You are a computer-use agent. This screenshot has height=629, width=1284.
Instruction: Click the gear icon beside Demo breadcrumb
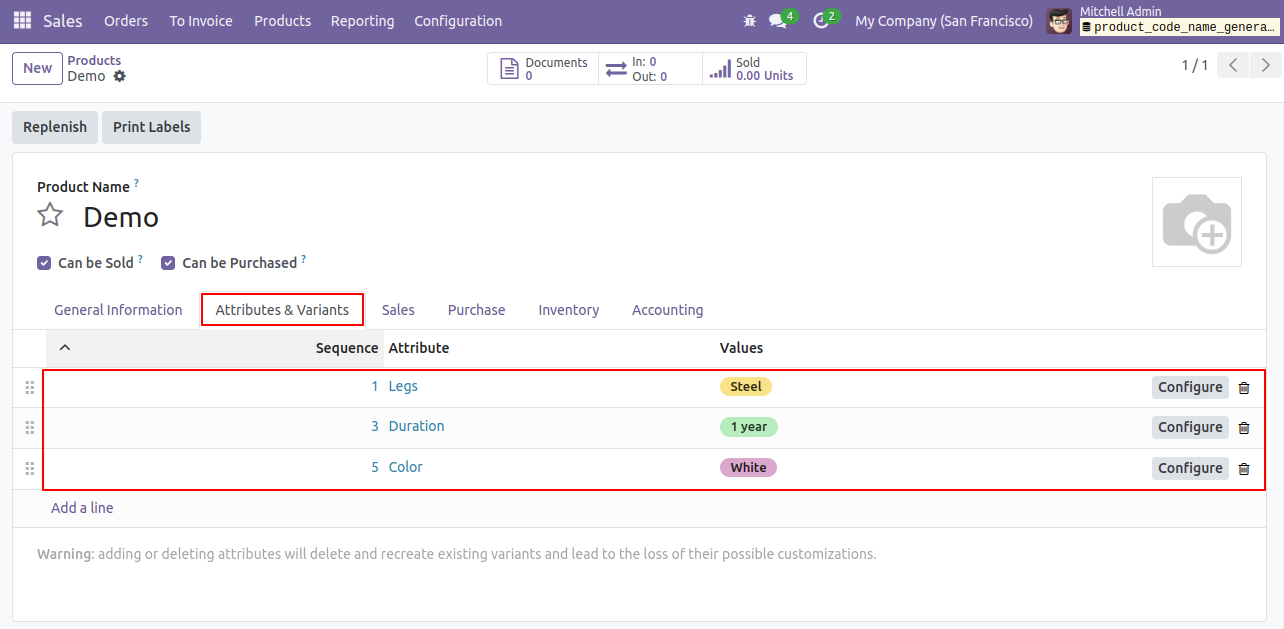pyautogui.click(x=120, y=76)
